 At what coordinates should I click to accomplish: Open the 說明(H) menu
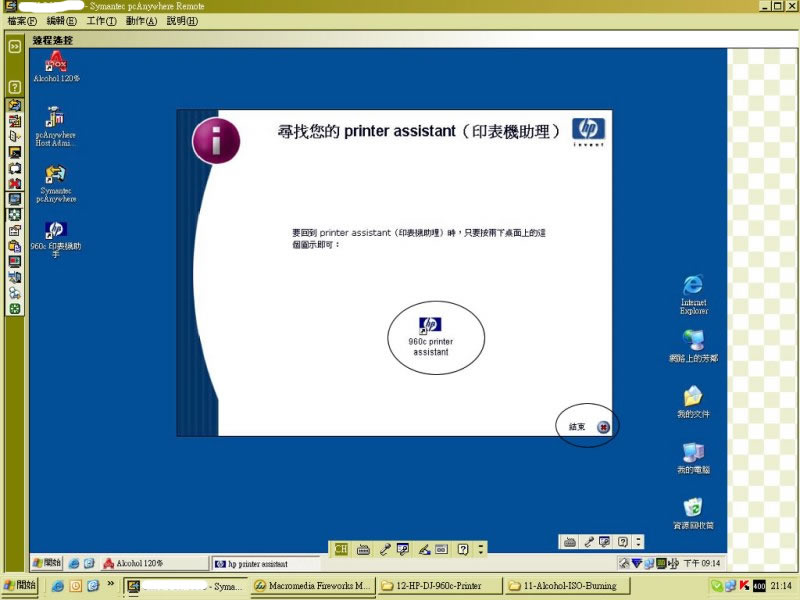pyautogui.click(x=182, y=21)
